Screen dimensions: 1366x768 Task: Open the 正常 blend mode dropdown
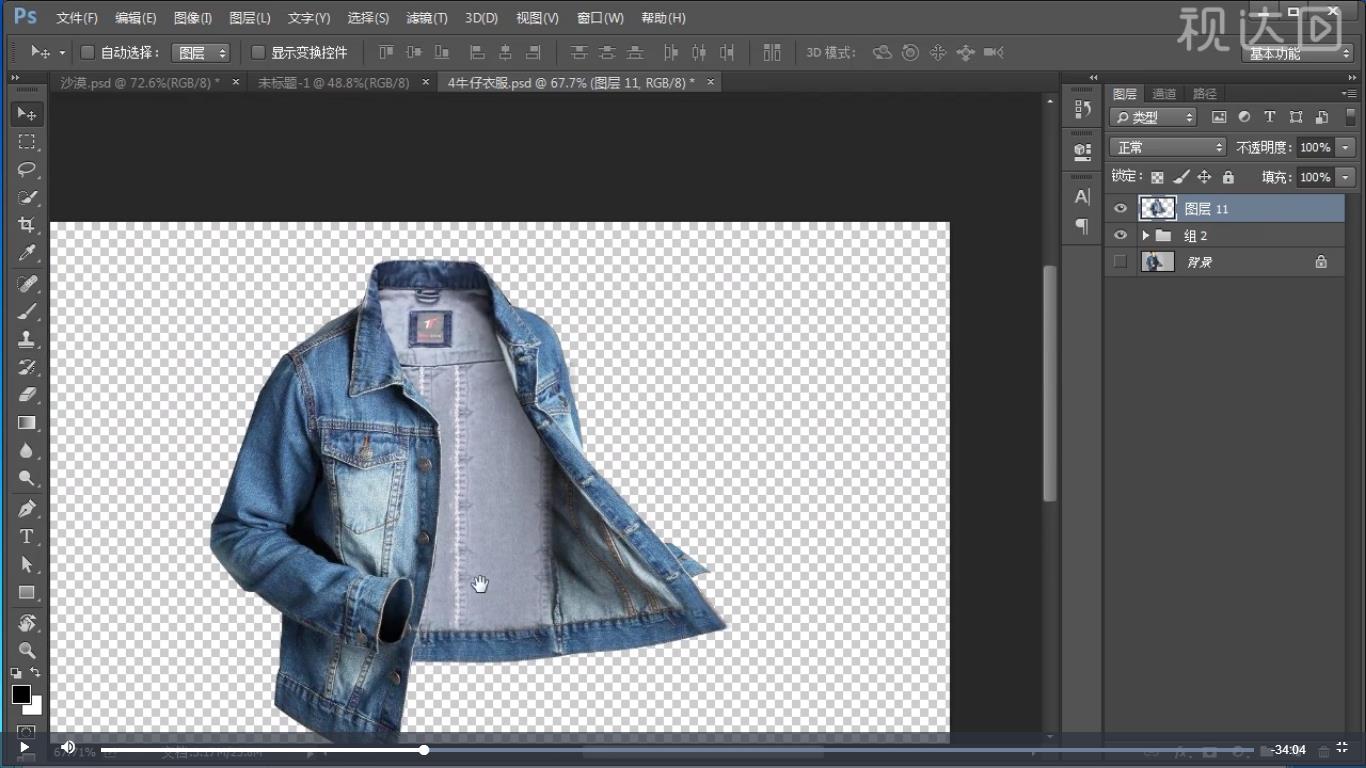pos(1167,147)
